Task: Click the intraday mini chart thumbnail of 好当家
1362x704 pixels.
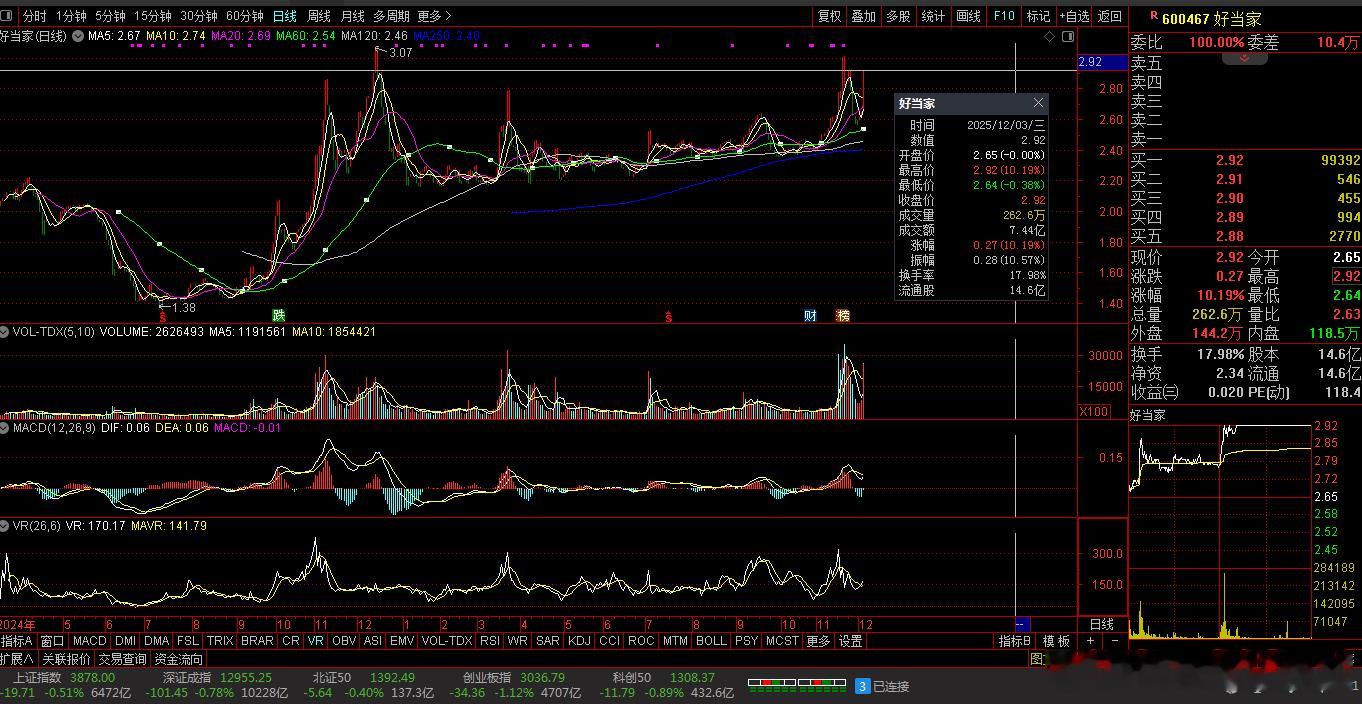Action: point(1220,531)
